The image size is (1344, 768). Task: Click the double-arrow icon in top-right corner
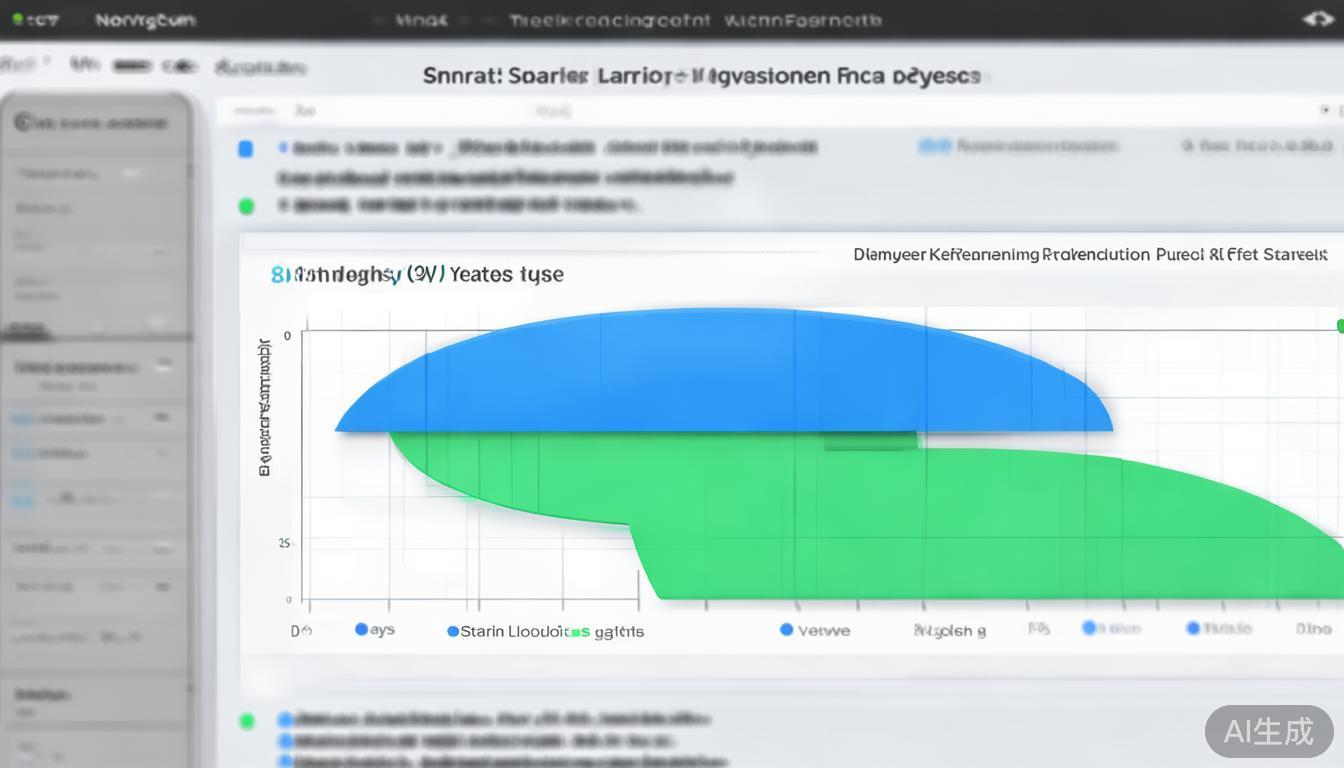tap(1318, 19)
